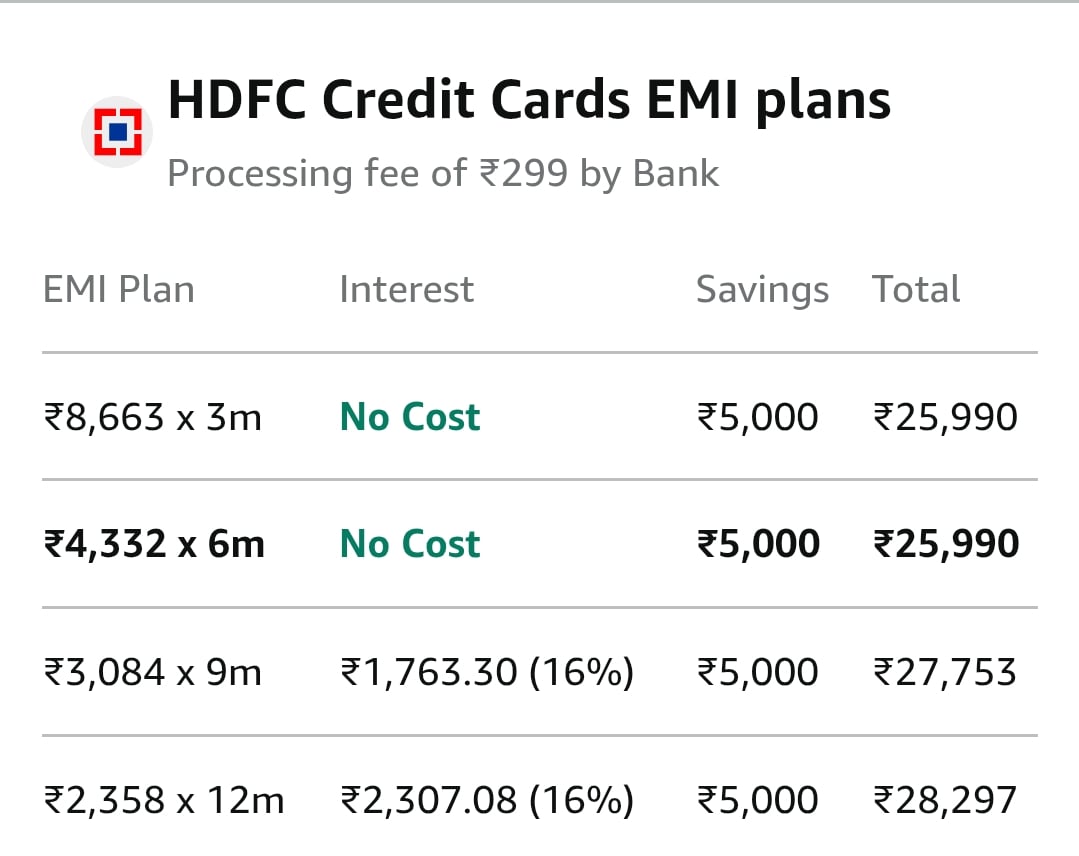
Task: Click ₹25,990 total in 3m row
Action: click(x=945, y=417)
